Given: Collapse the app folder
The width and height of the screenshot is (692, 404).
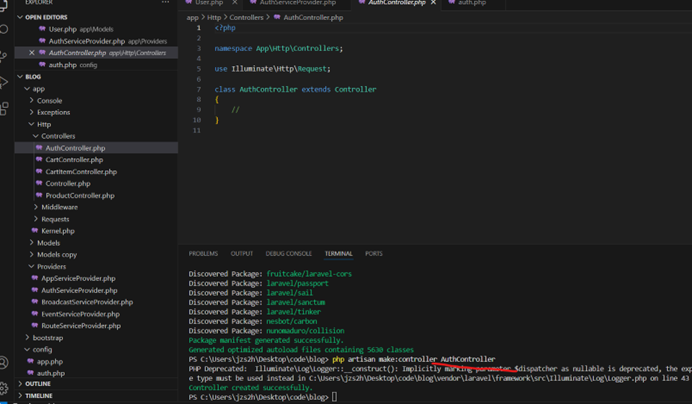Looking at the screenshot, I should [x=97, y=89].
